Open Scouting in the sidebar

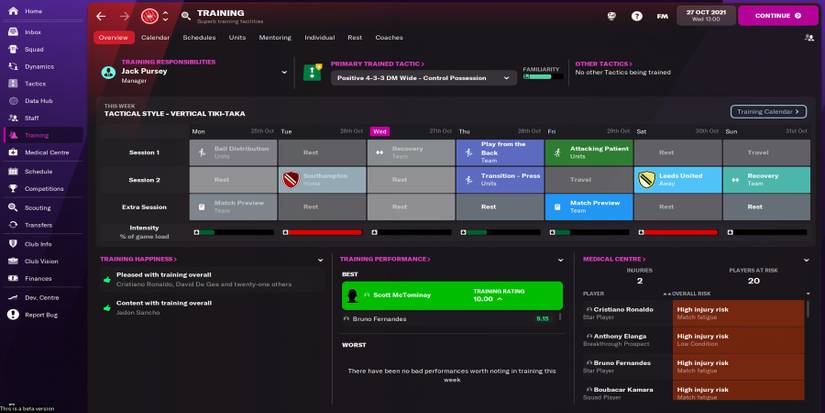tap(37, 208)
